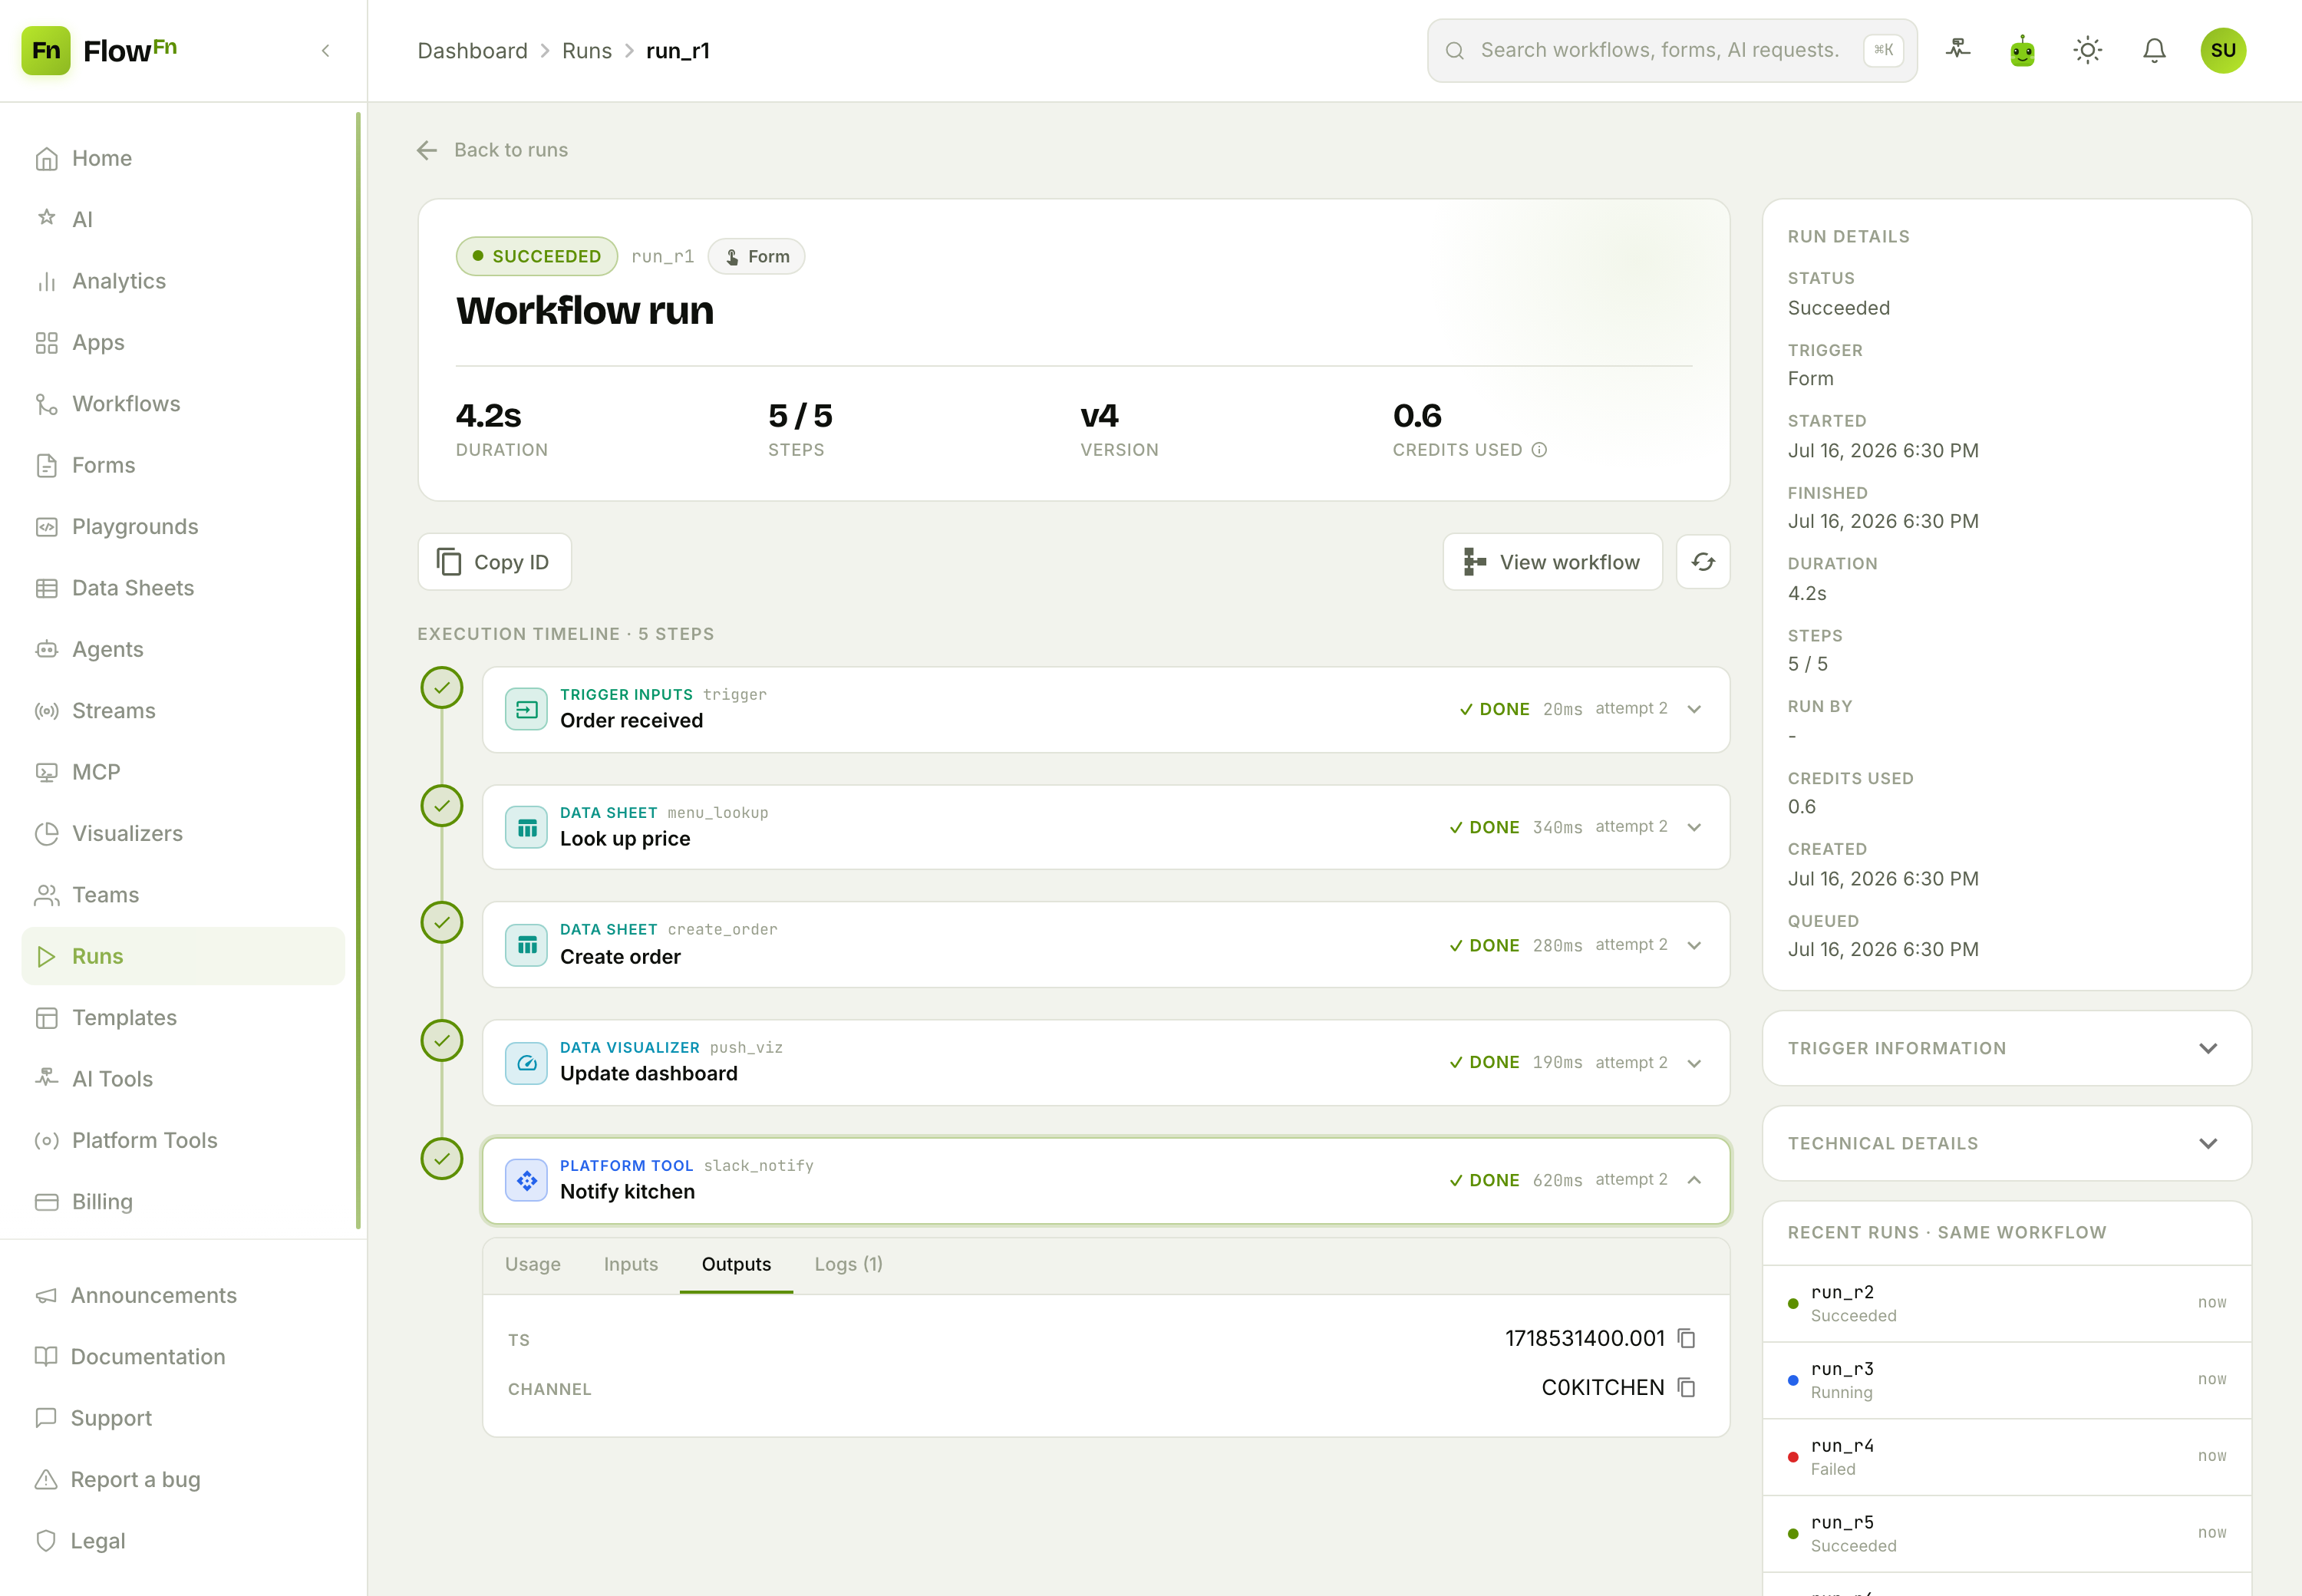Open AI Tools in sidebar
2302x1596 pixels.
tap(183, 1079)
